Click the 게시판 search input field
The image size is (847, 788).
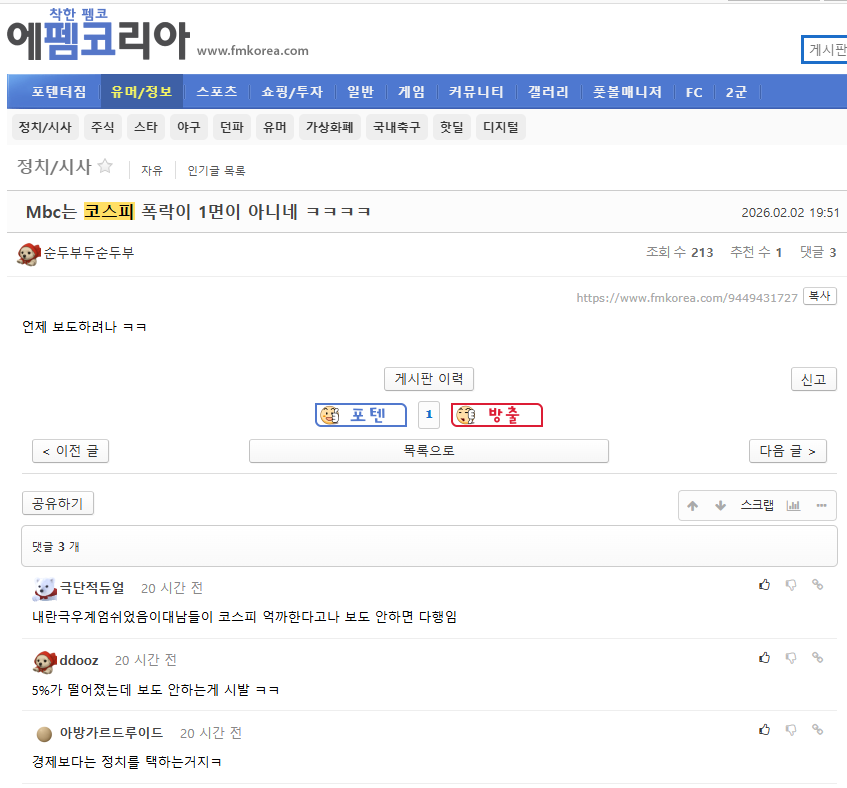(x=825, y=50)
